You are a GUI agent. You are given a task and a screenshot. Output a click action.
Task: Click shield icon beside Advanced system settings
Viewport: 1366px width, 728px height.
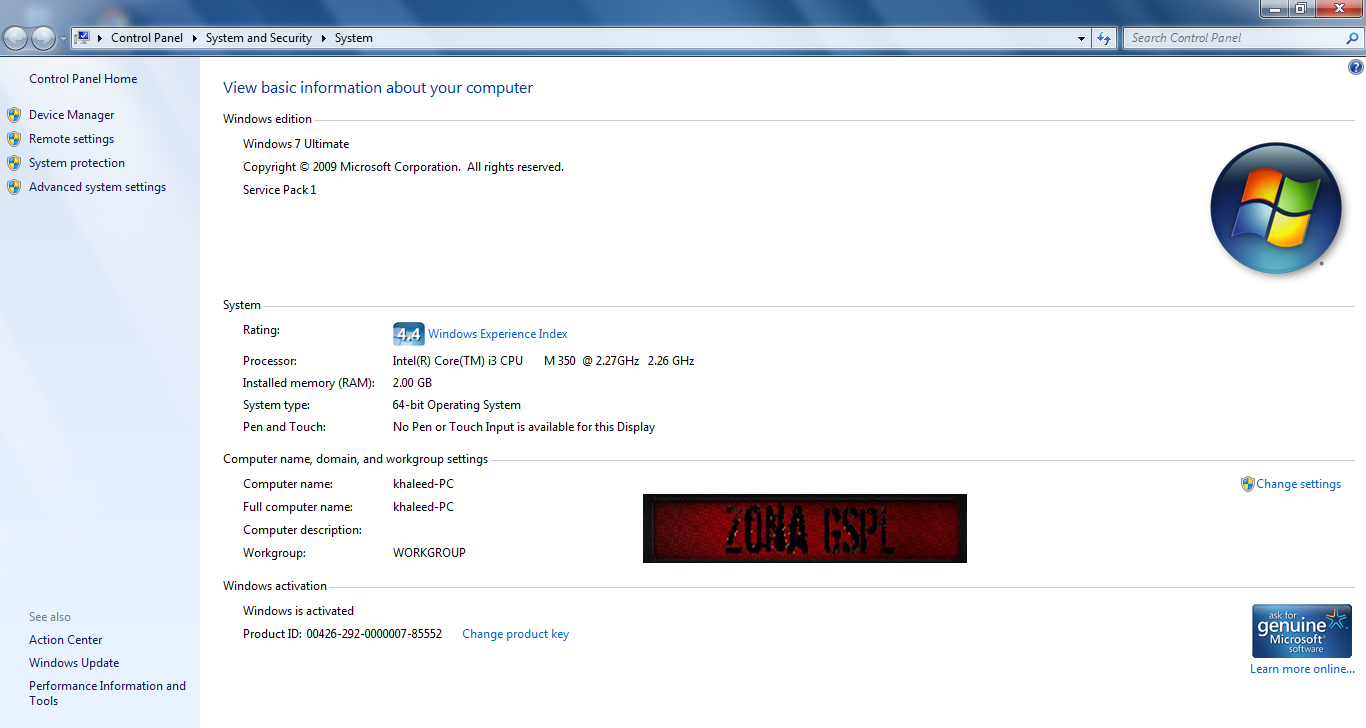[x=14, y=187]
